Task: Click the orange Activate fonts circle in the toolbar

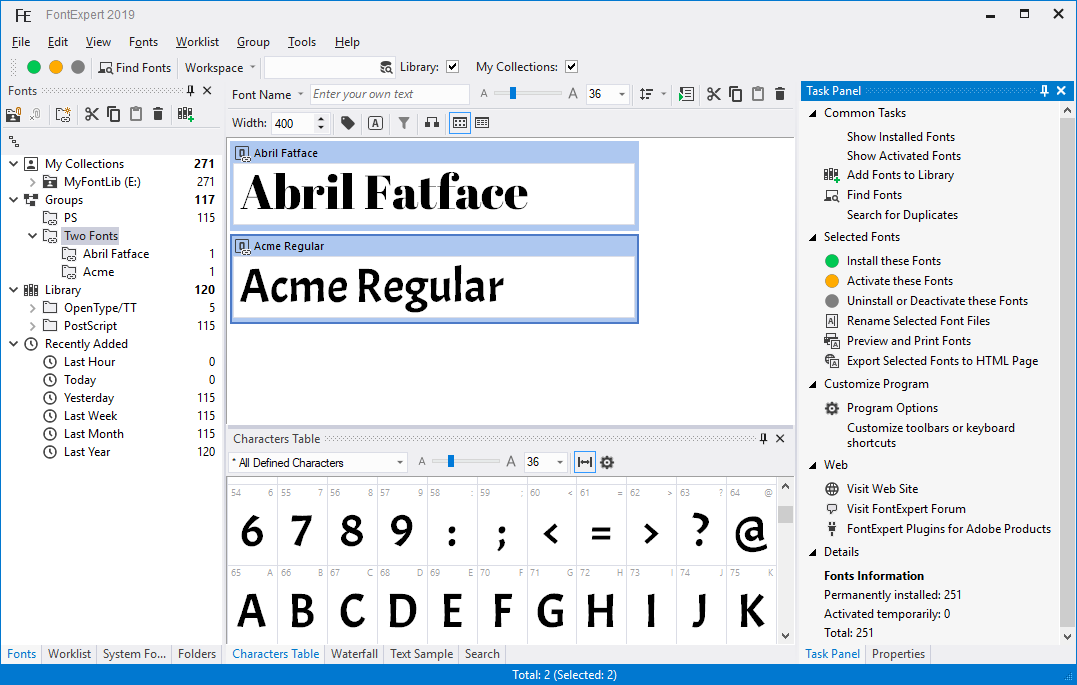Action: click(56, 67)
